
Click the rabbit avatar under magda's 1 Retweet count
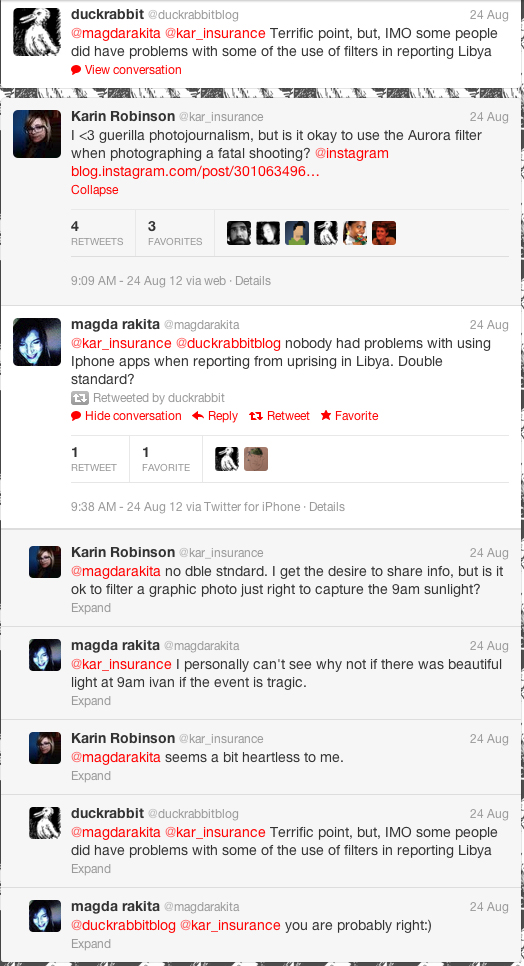[227, 459]
